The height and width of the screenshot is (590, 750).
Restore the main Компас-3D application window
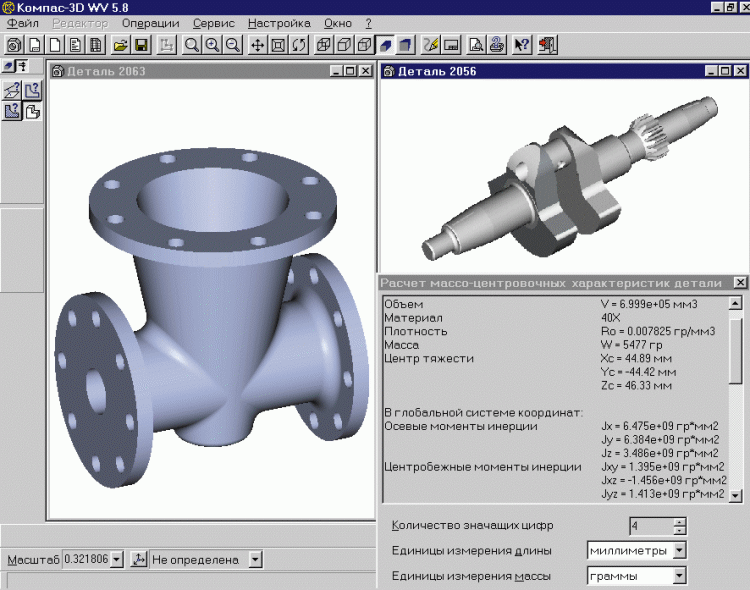click(x=730, y=7)
